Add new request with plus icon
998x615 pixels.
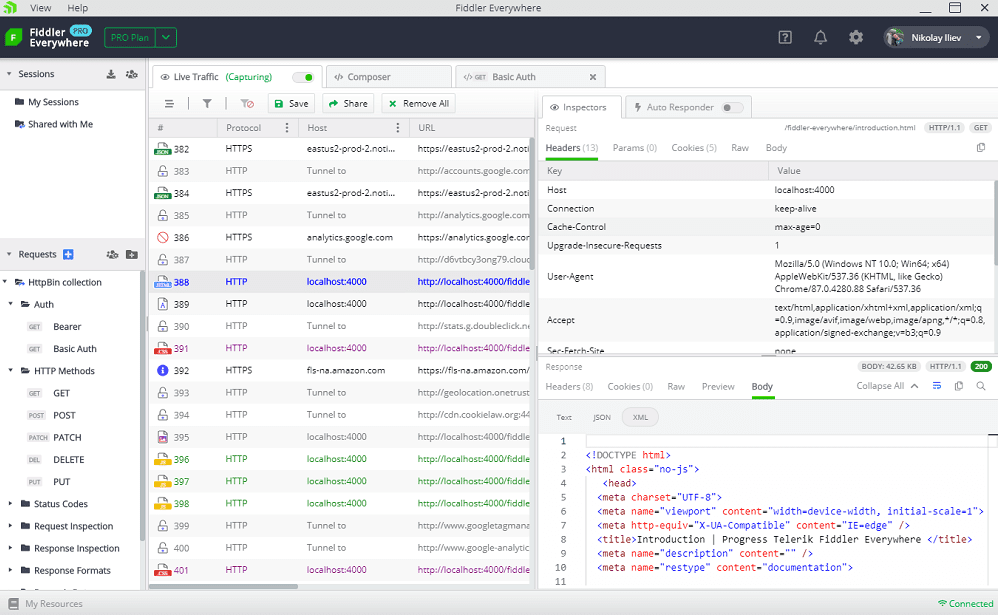68,254
